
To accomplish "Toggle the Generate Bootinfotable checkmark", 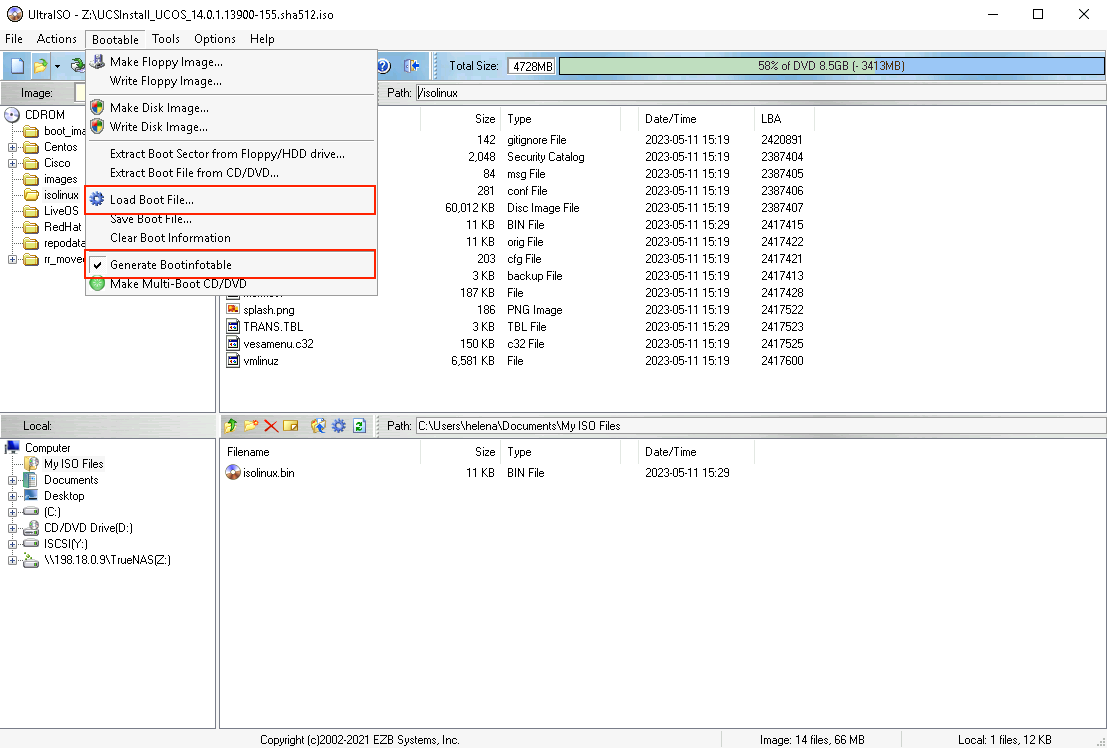I will 170,265.
